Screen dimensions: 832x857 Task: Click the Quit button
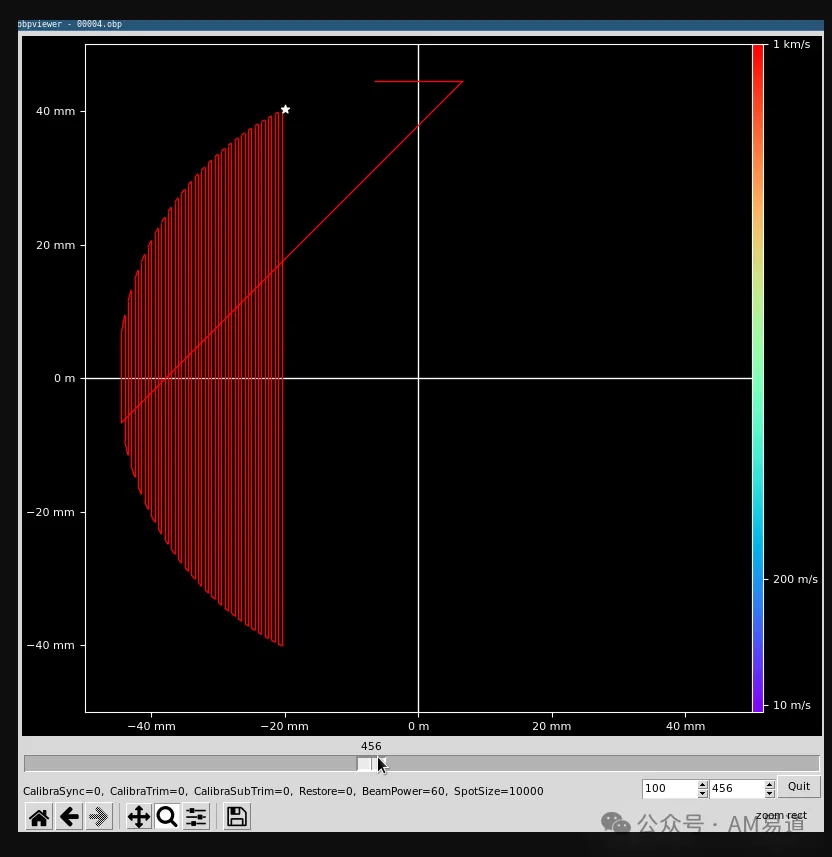(799, 786)
